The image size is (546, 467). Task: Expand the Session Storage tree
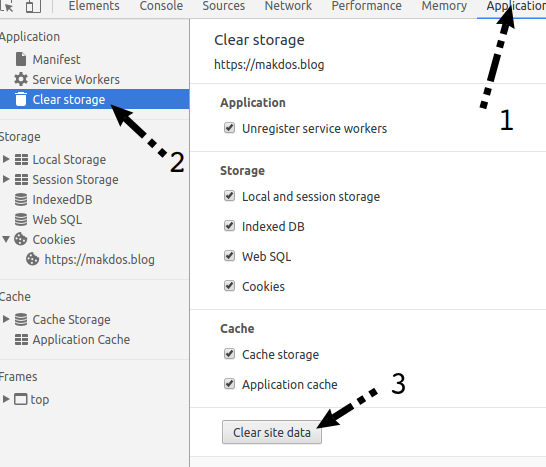click(x=6, y=179)
